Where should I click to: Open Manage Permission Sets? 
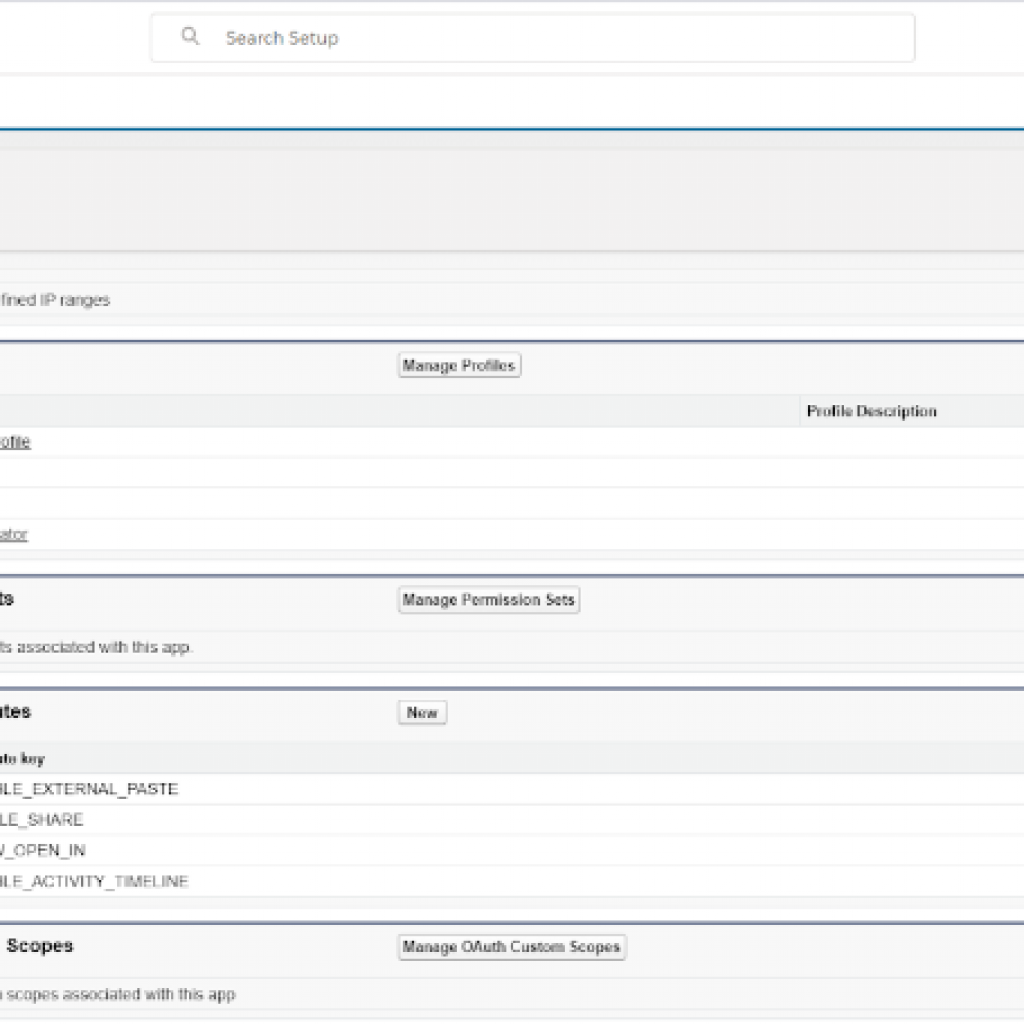pyautogui.click(x=488, y=600)
